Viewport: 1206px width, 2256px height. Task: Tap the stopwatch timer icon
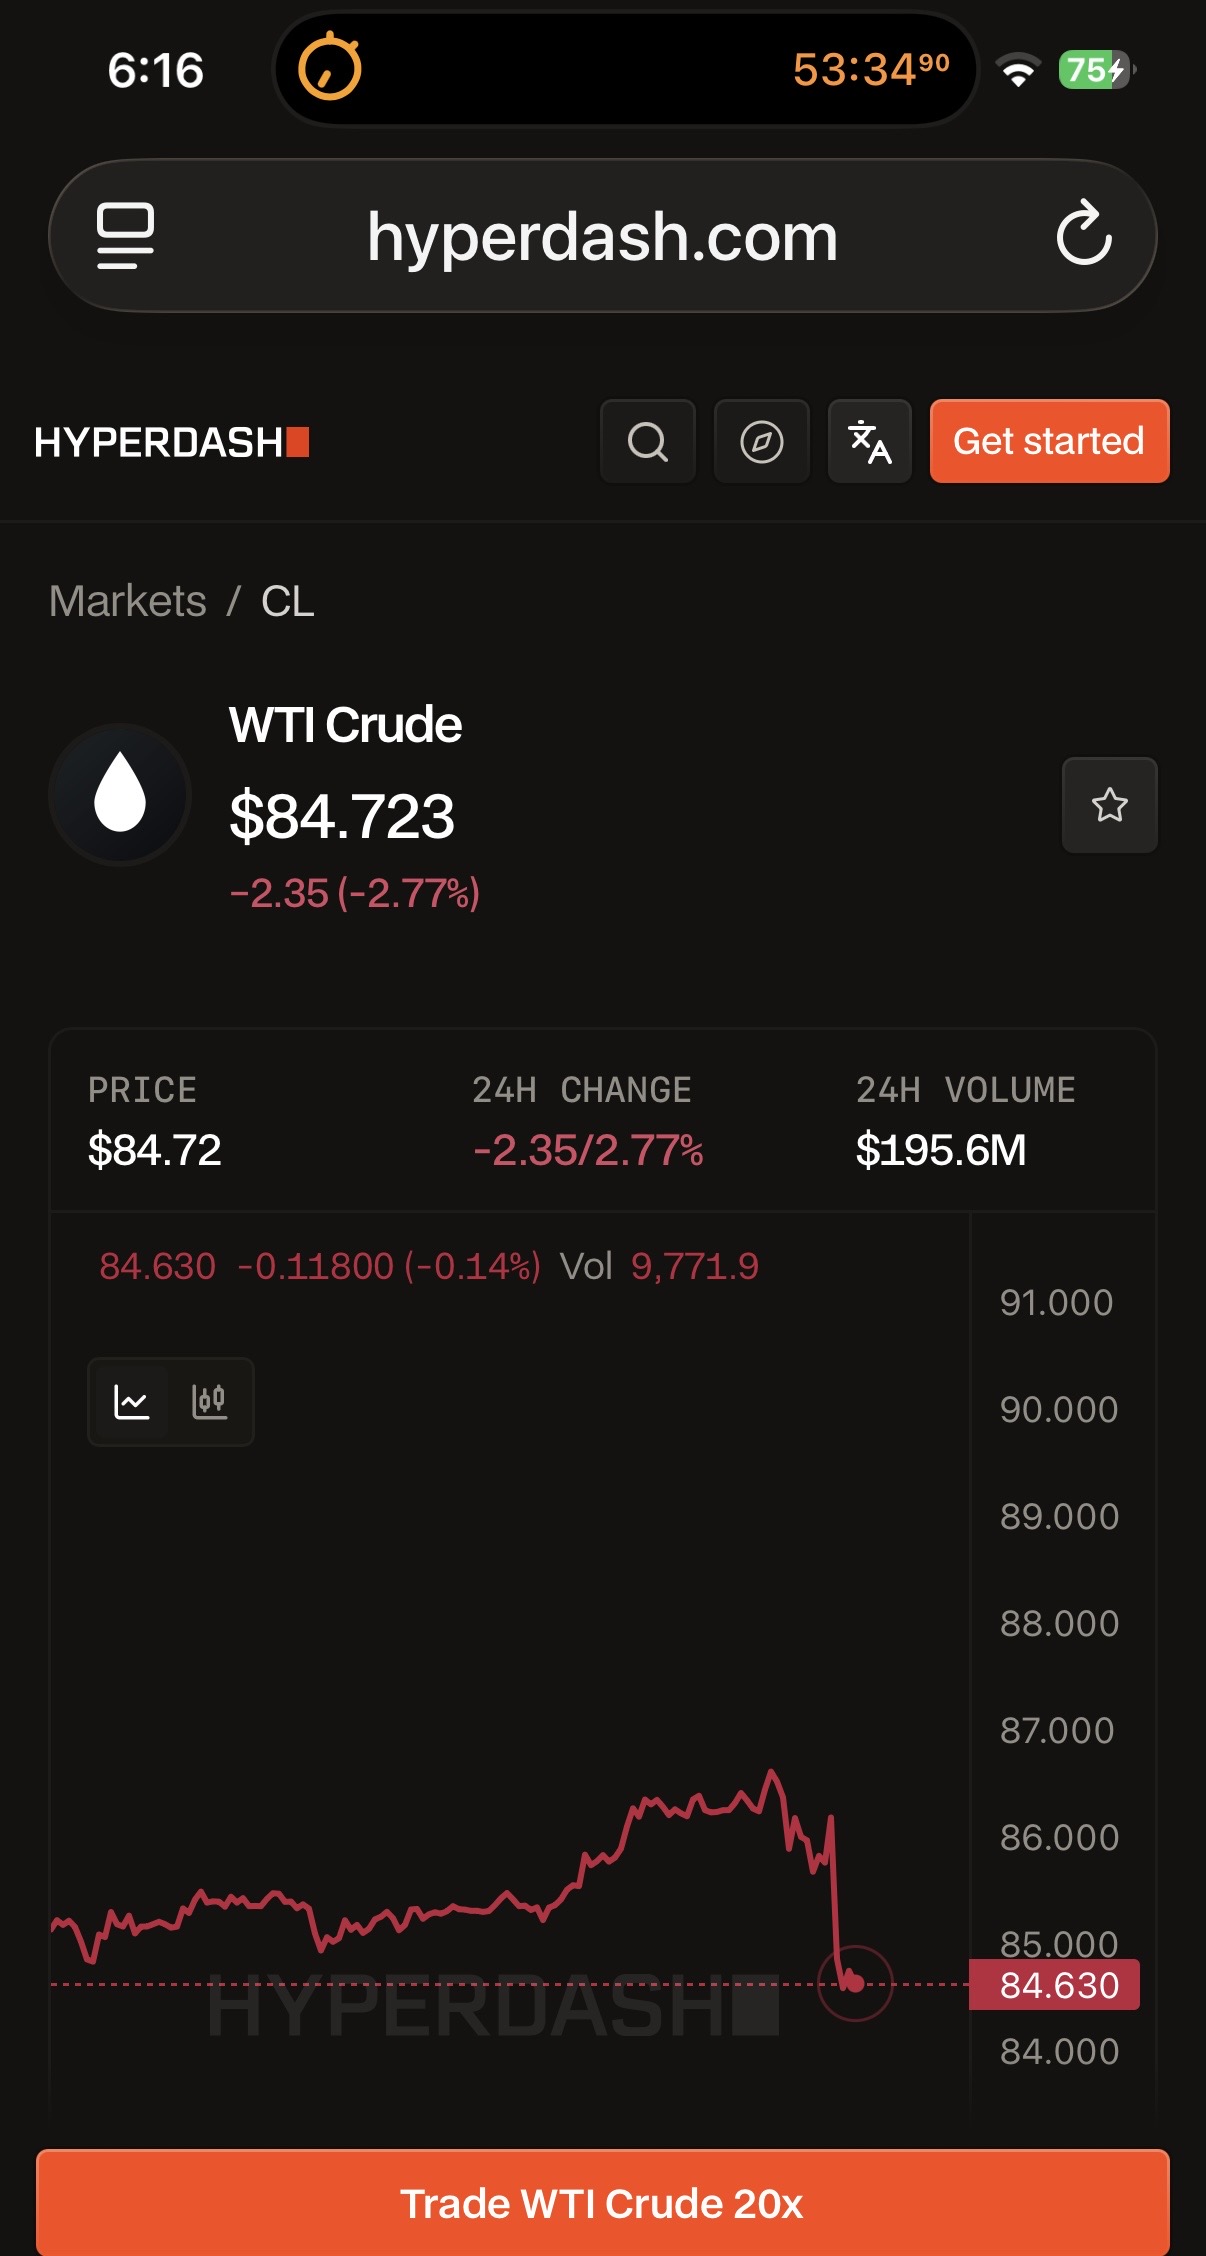point(330,68)
